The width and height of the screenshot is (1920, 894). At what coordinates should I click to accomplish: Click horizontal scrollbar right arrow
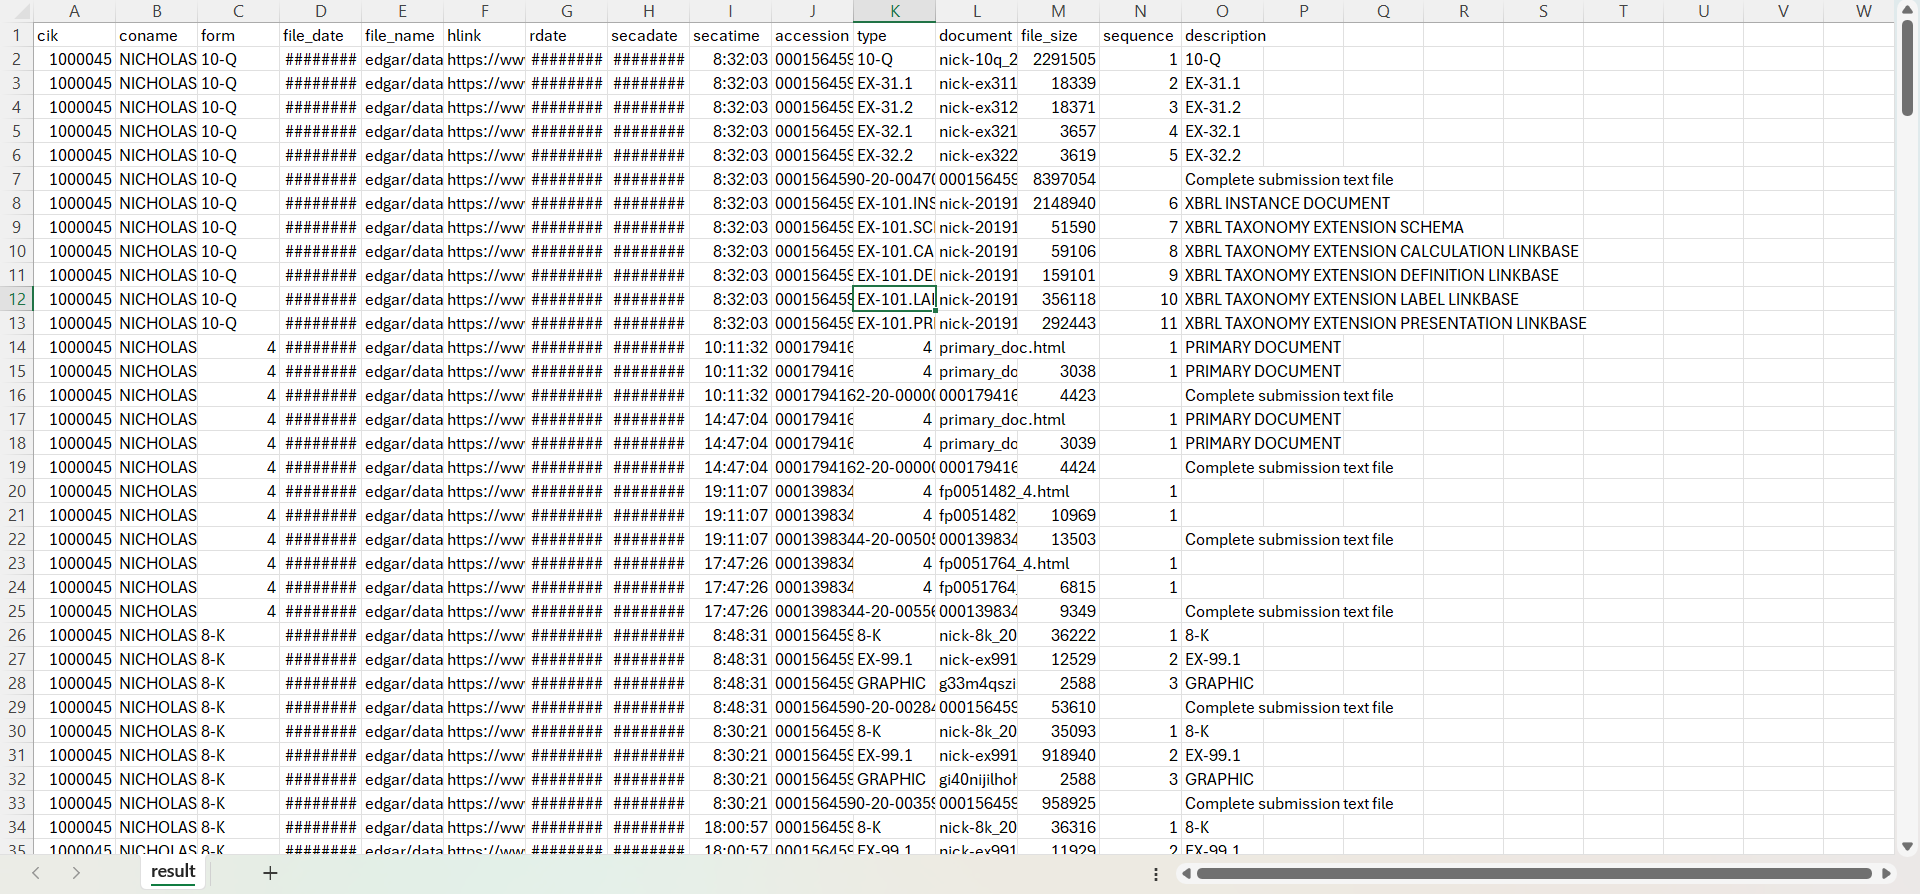click(1886, 874)
